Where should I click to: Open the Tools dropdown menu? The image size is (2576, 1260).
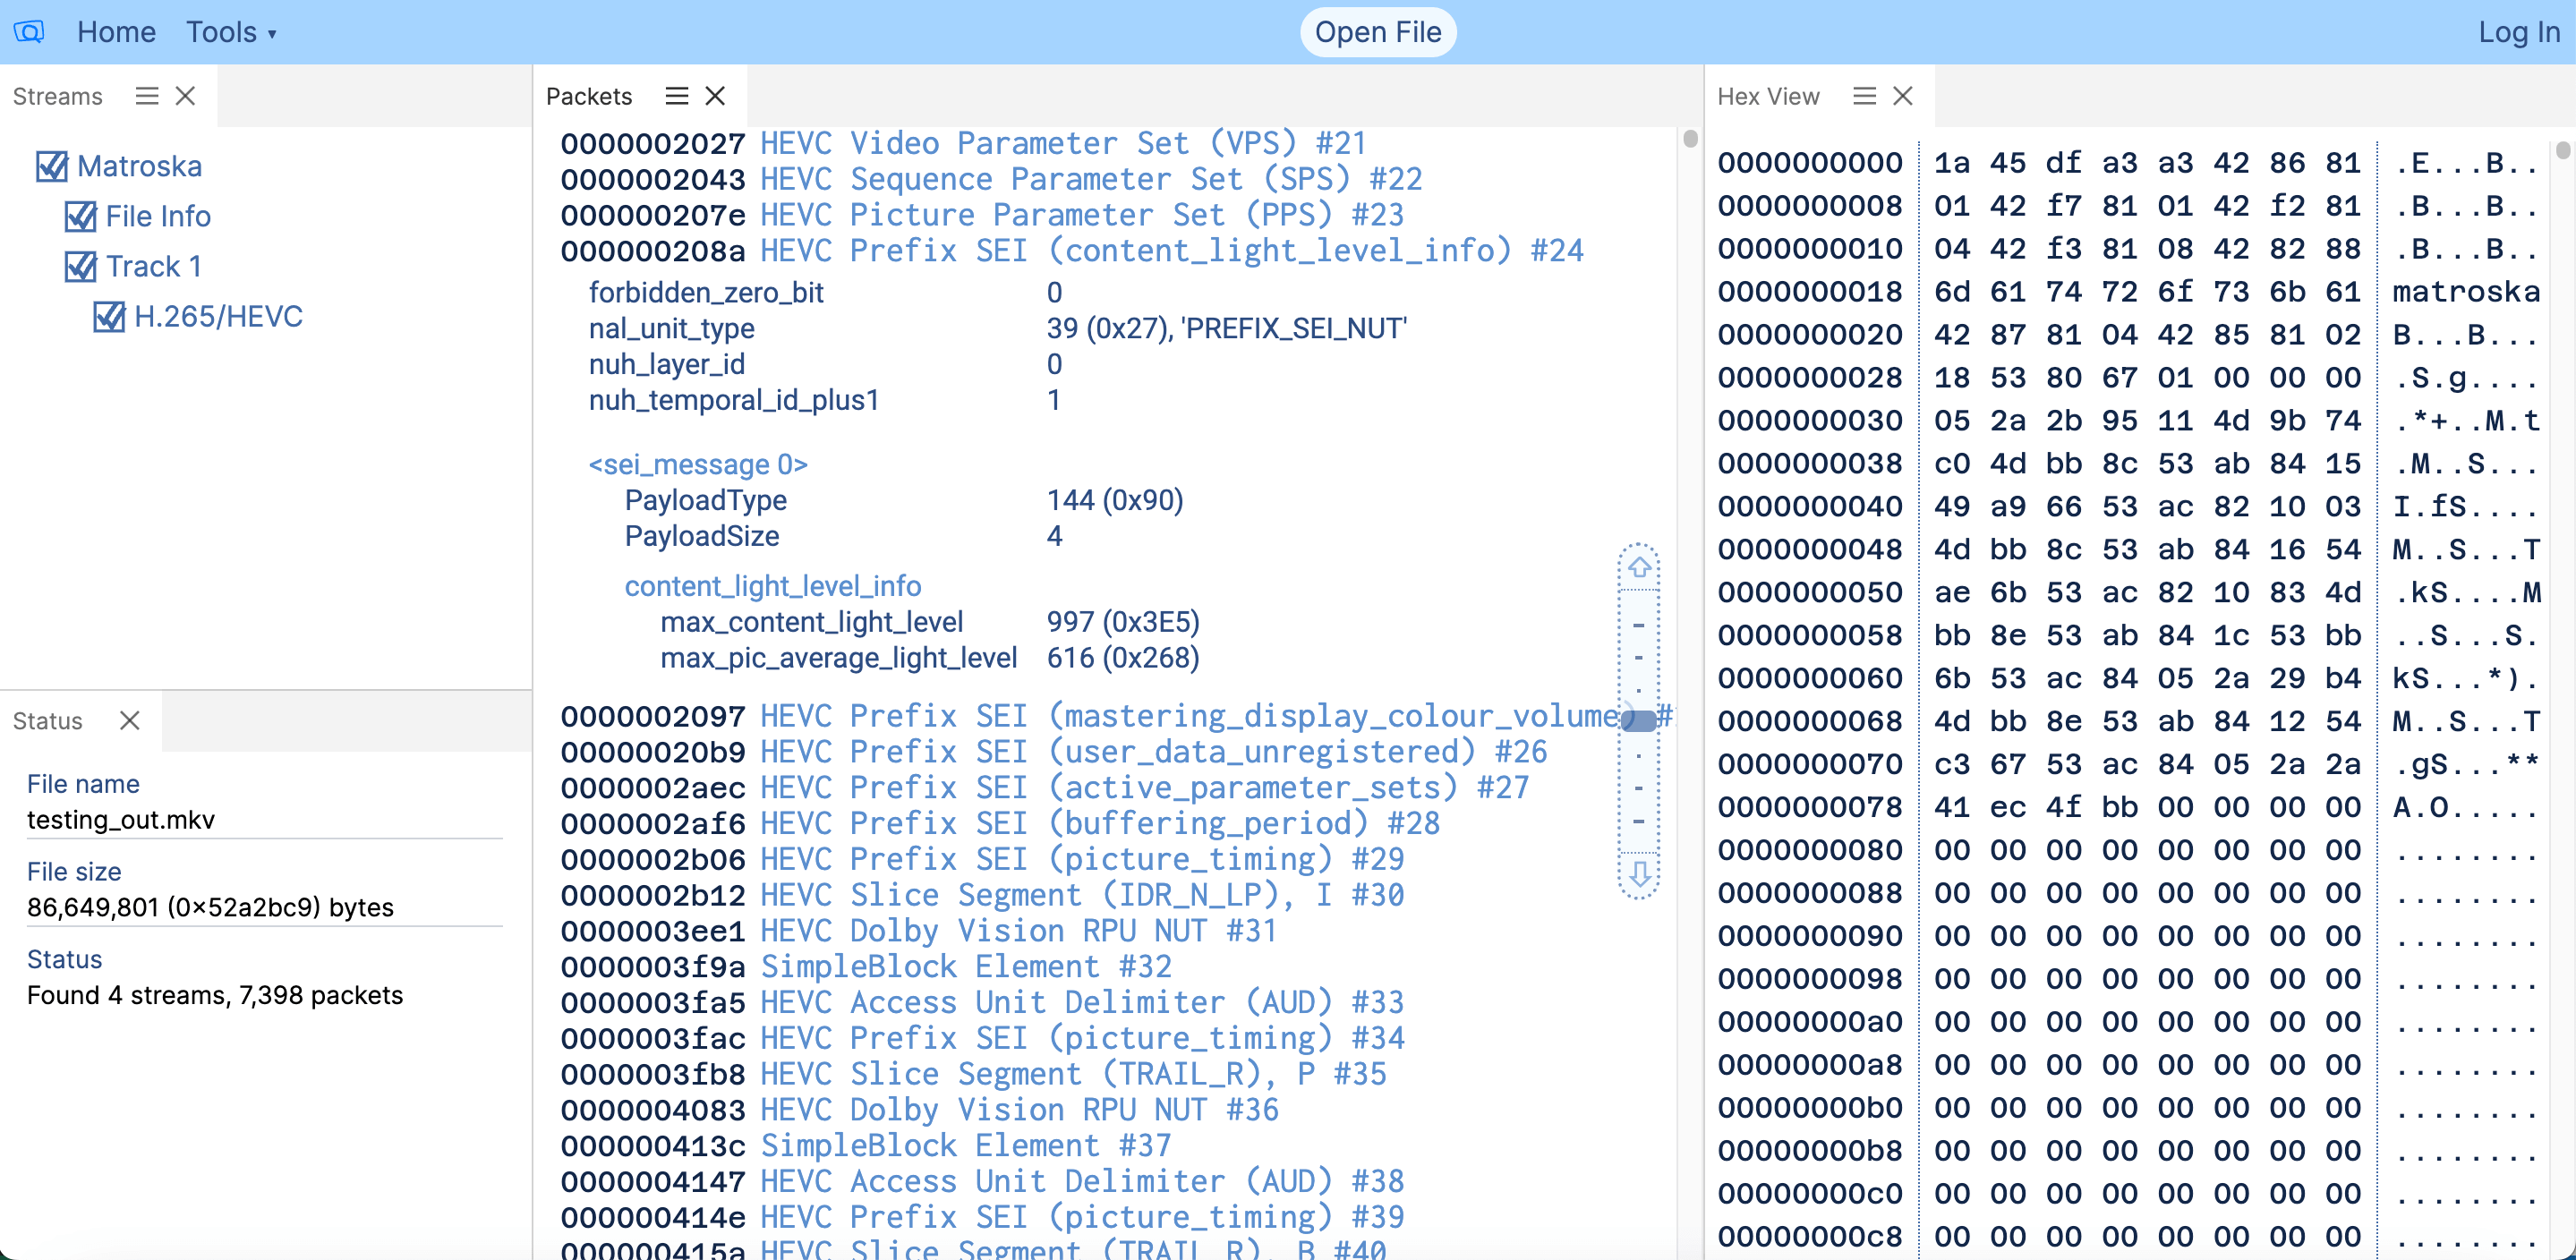click(x=231, y=32)
